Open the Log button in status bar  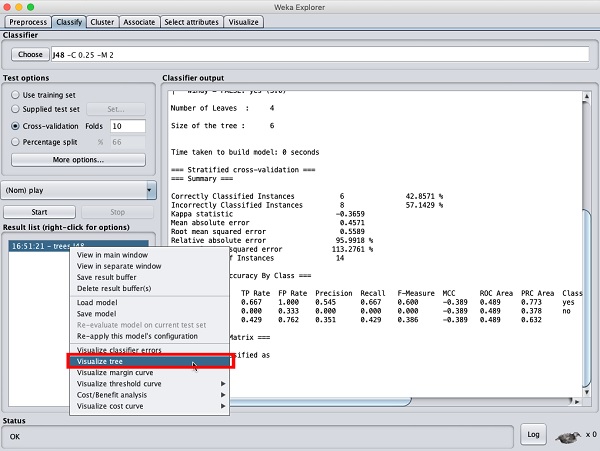(534, 434)
